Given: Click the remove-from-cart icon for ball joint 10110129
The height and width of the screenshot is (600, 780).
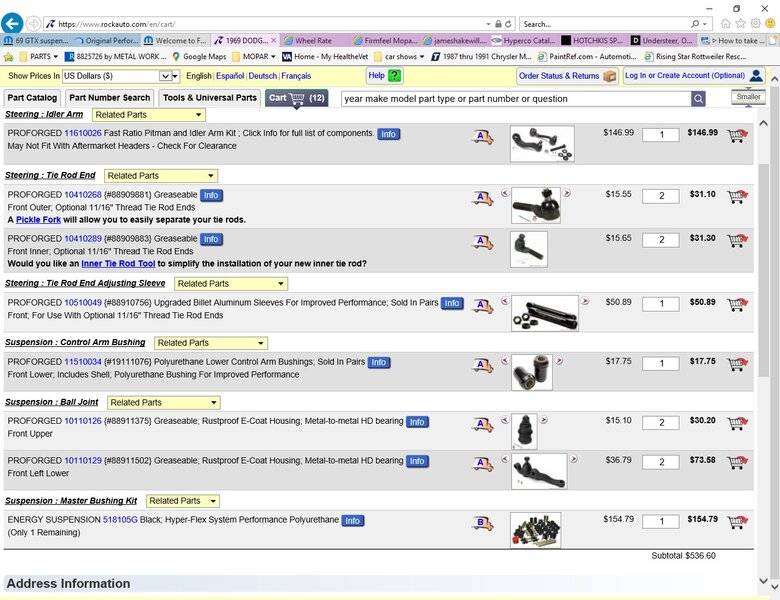Looking at the screenshot, I should [x=737, y=462].
